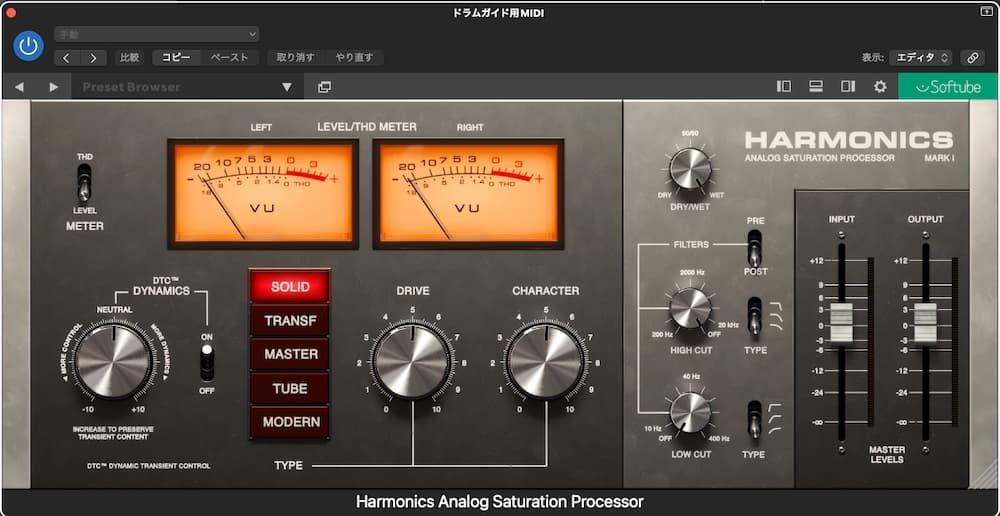Click the DRY/WET mix knob
This screenshot has height=516, width=1000.
(691, 168)
